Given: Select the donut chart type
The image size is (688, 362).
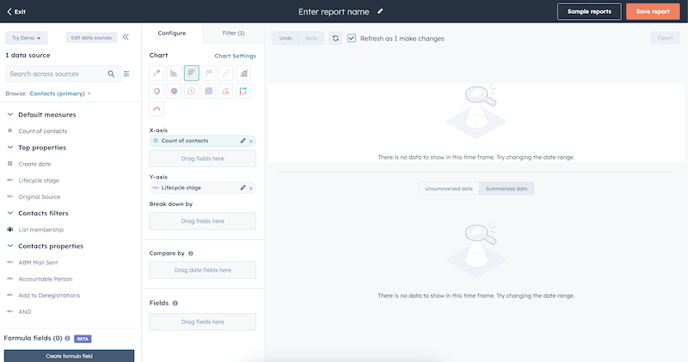Looking at the screenshot, I should coord(157,91).
